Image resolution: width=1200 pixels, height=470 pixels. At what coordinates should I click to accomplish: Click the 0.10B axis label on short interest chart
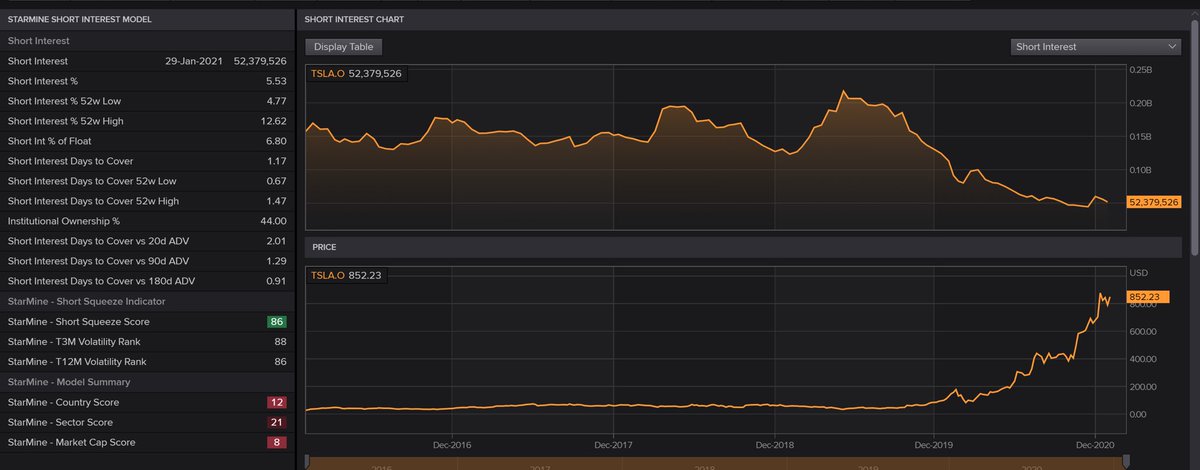(1140, 170)
